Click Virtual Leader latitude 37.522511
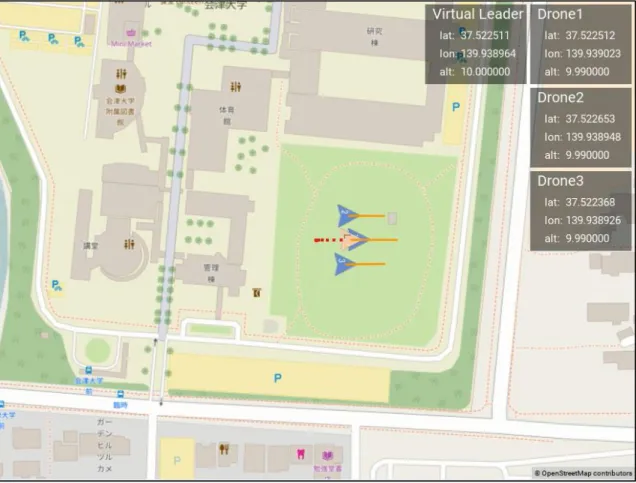Image resolution: width=636 pixels, height=483 pixels. tap(485, 36)
